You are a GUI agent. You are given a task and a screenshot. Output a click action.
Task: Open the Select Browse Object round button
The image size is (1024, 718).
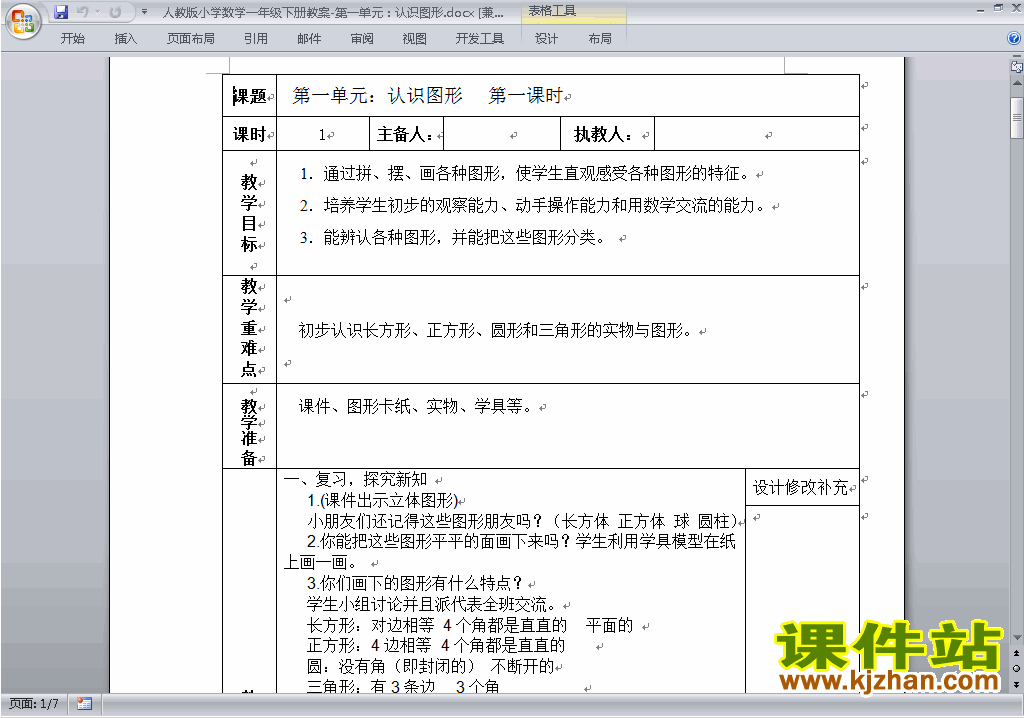[x=1016, y=668]
